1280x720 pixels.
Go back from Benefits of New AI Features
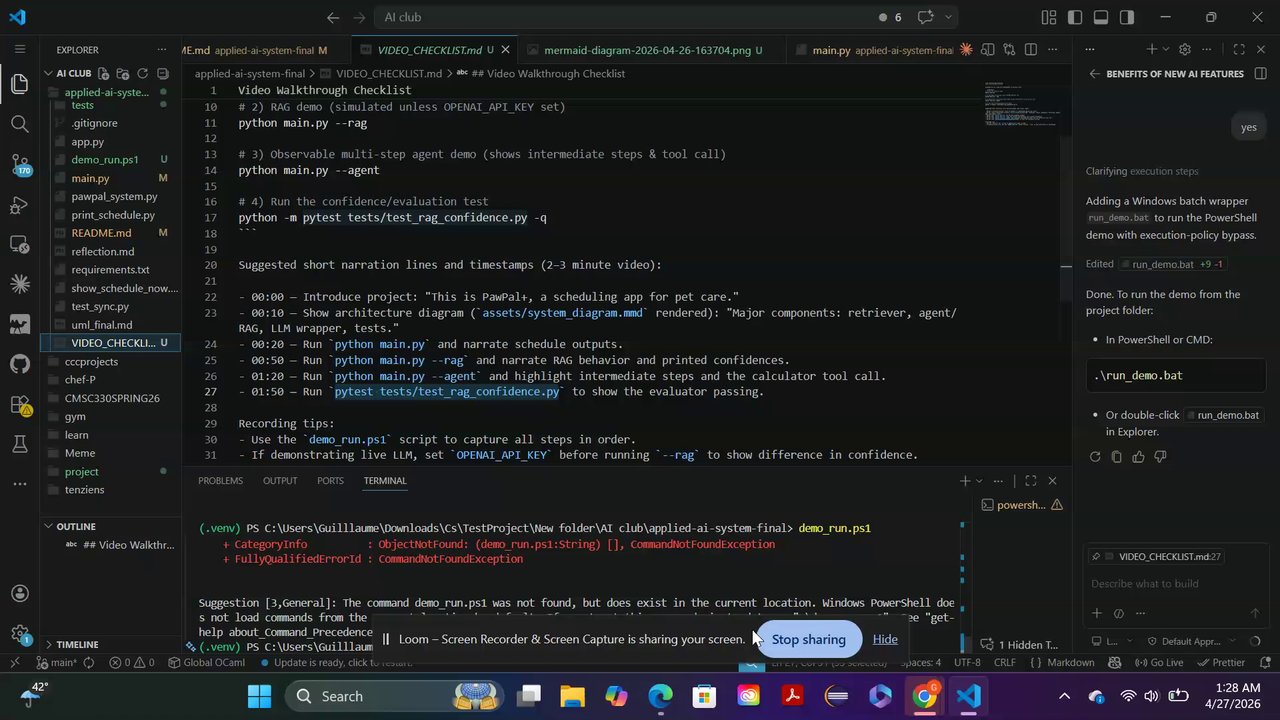(1094, 74)
